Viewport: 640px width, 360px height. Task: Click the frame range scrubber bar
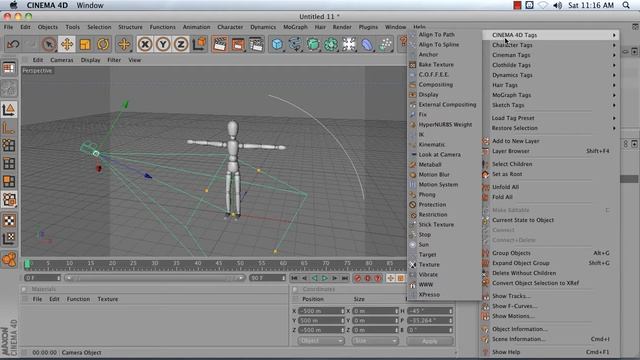coord(155,278)
